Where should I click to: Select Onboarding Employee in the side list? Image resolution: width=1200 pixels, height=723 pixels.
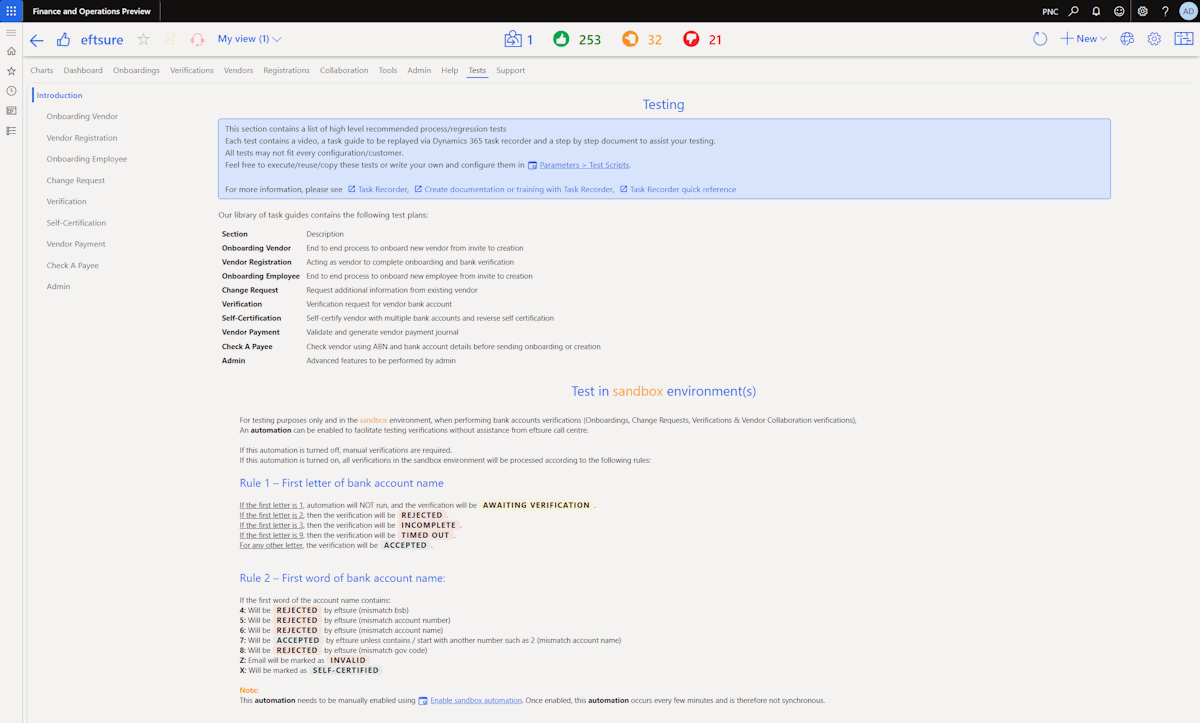click(87, 159)
